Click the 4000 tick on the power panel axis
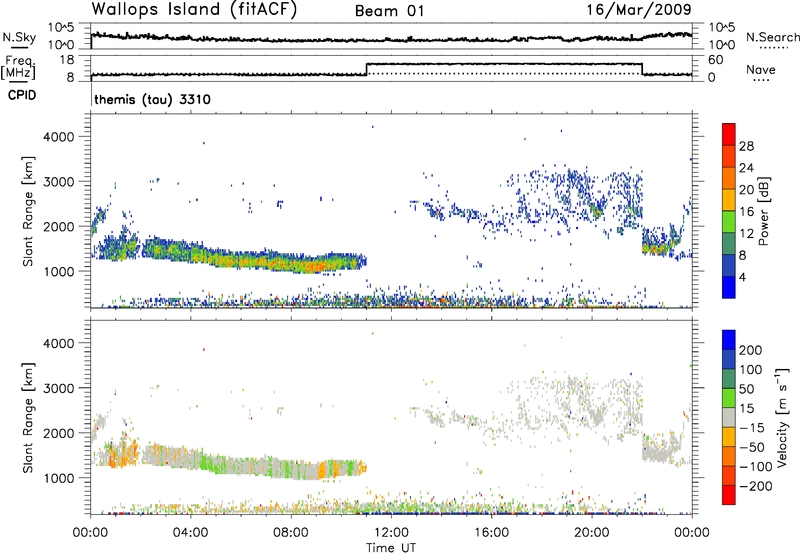 click(59, 136)
